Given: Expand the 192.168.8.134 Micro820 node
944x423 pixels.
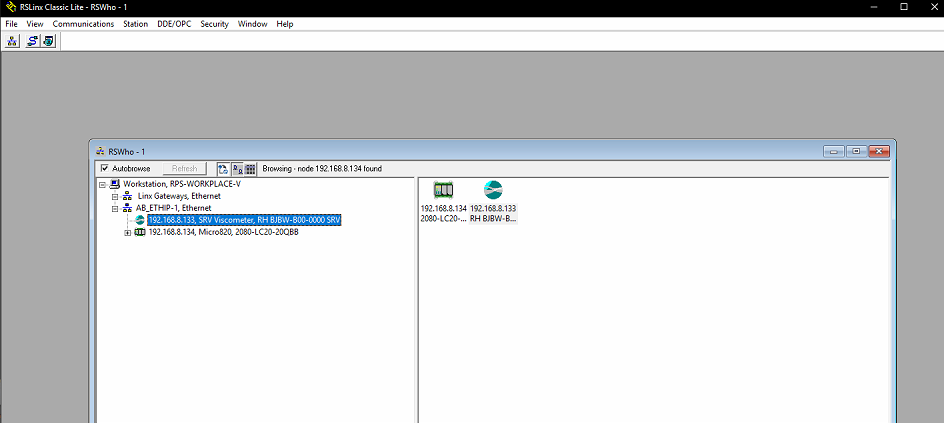Looking at the screenshot, I should (x=128, y=233).
